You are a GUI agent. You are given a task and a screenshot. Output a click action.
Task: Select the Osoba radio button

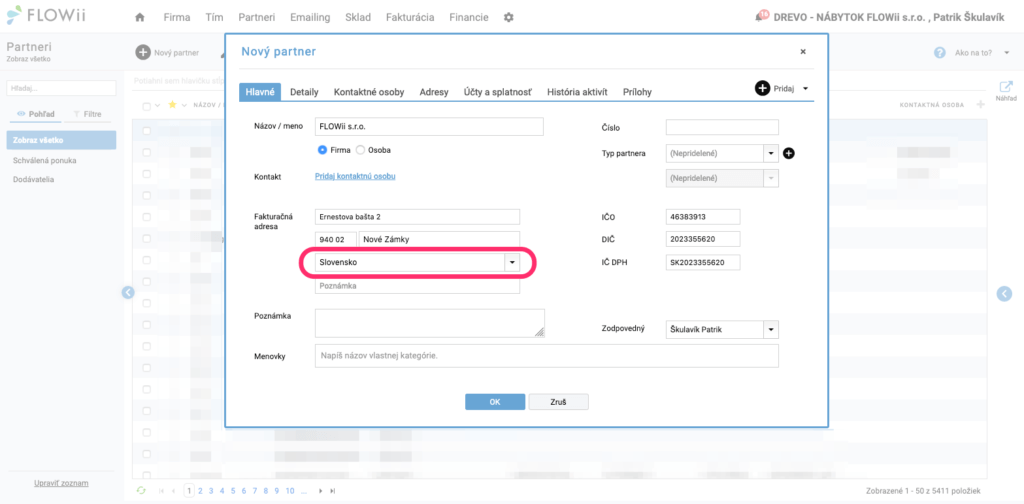pyautogui.click(x=360, y=150)
